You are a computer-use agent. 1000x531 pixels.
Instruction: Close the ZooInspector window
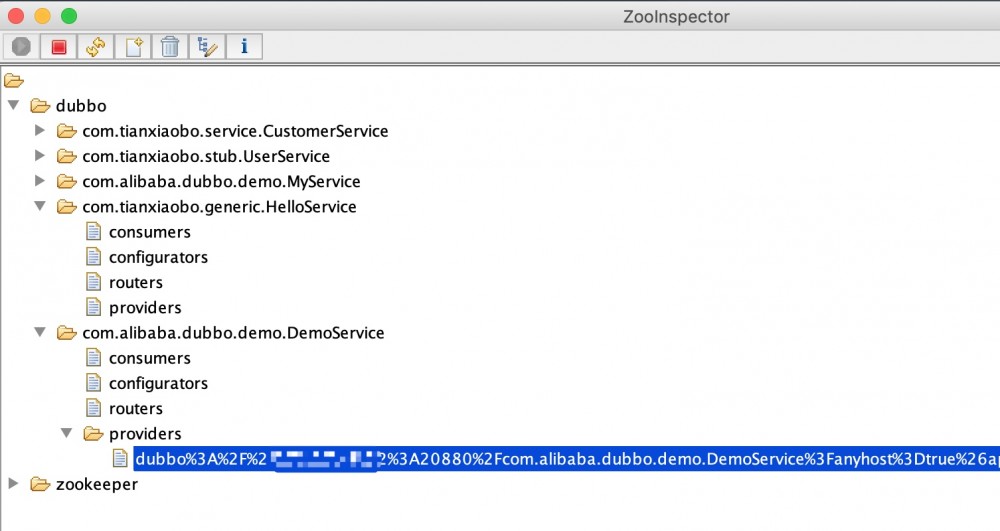point(16,16)
